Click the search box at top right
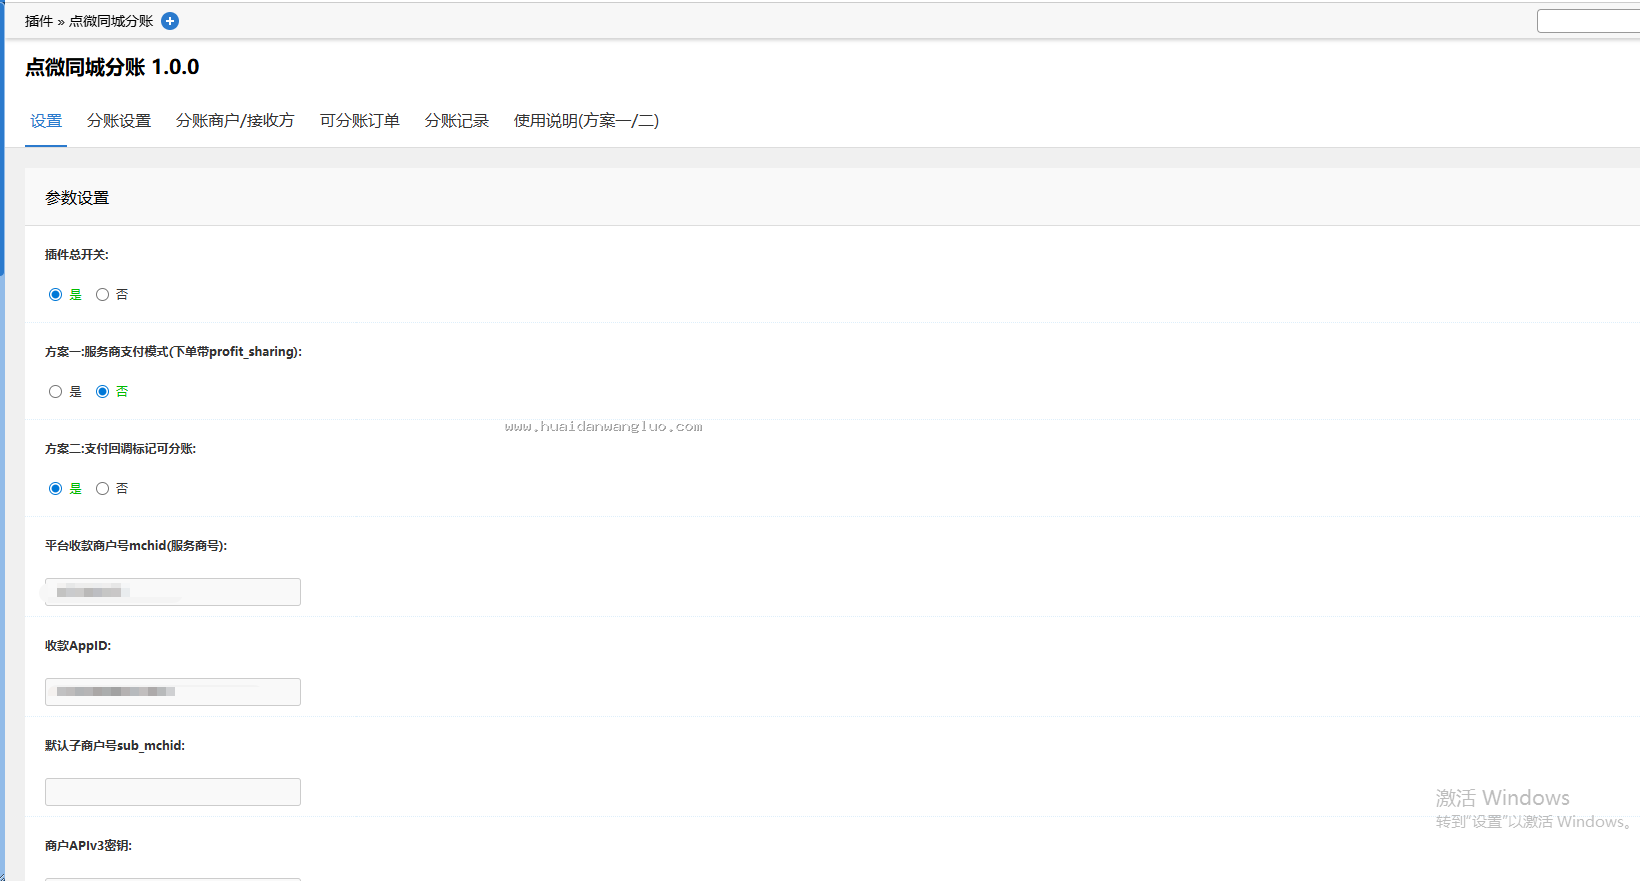The image size is (1640, 881). pyautogui.click(x=1588, y=21)
